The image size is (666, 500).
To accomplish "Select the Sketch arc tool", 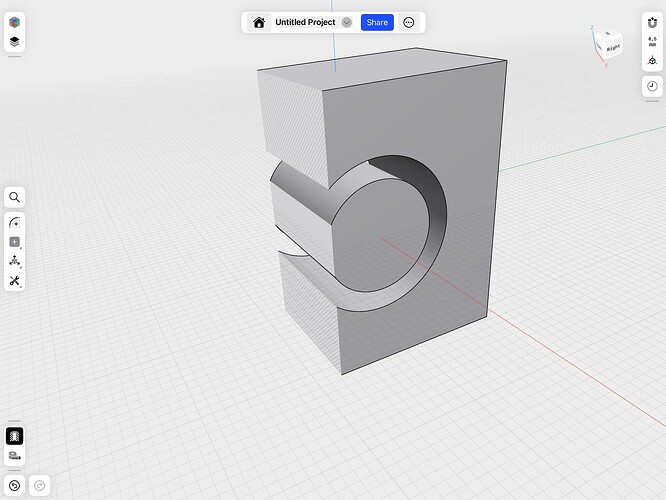I will pos(14,222).
